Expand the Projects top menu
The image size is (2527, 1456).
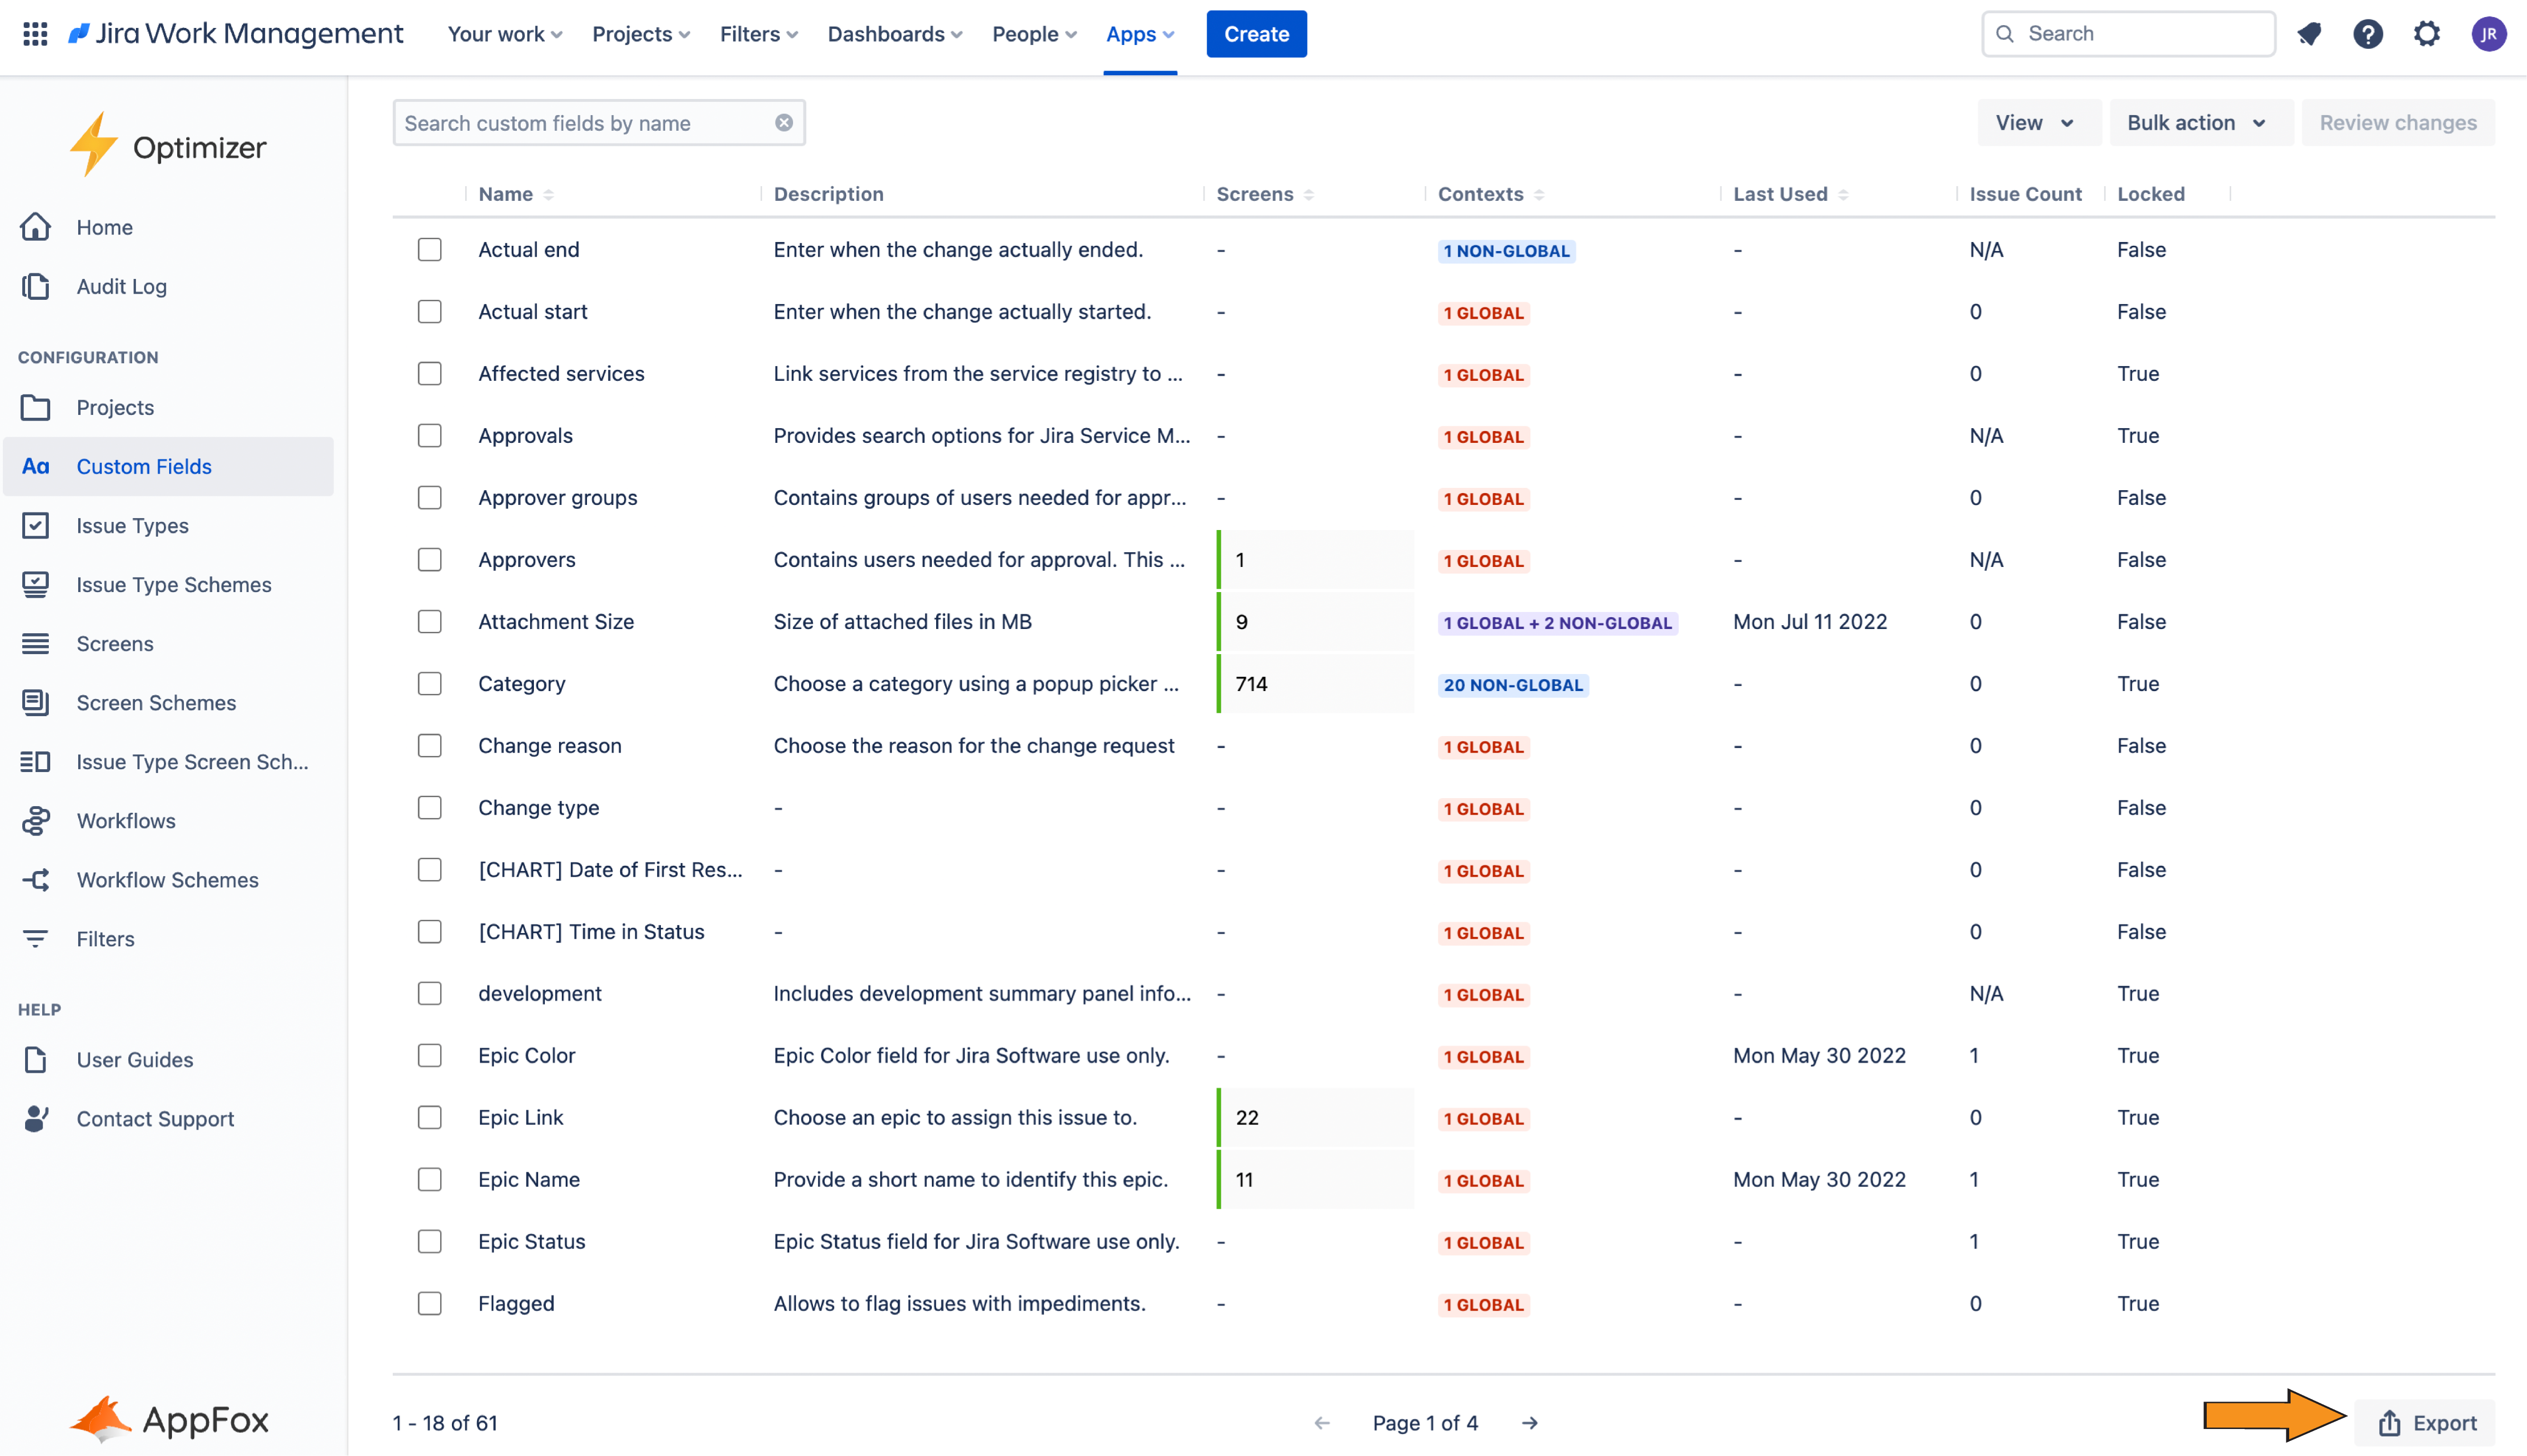point(640,34)
